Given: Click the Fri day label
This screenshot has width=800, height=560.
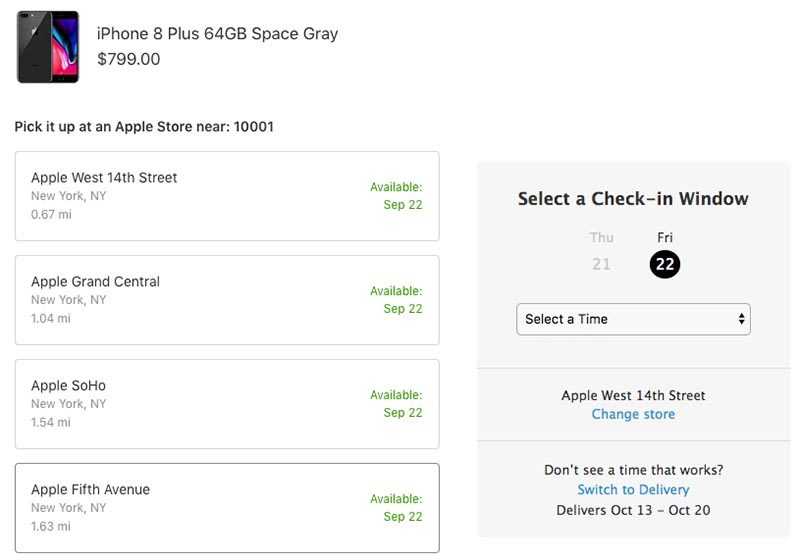Looking at the screenshot, I should tap(665, 237).
